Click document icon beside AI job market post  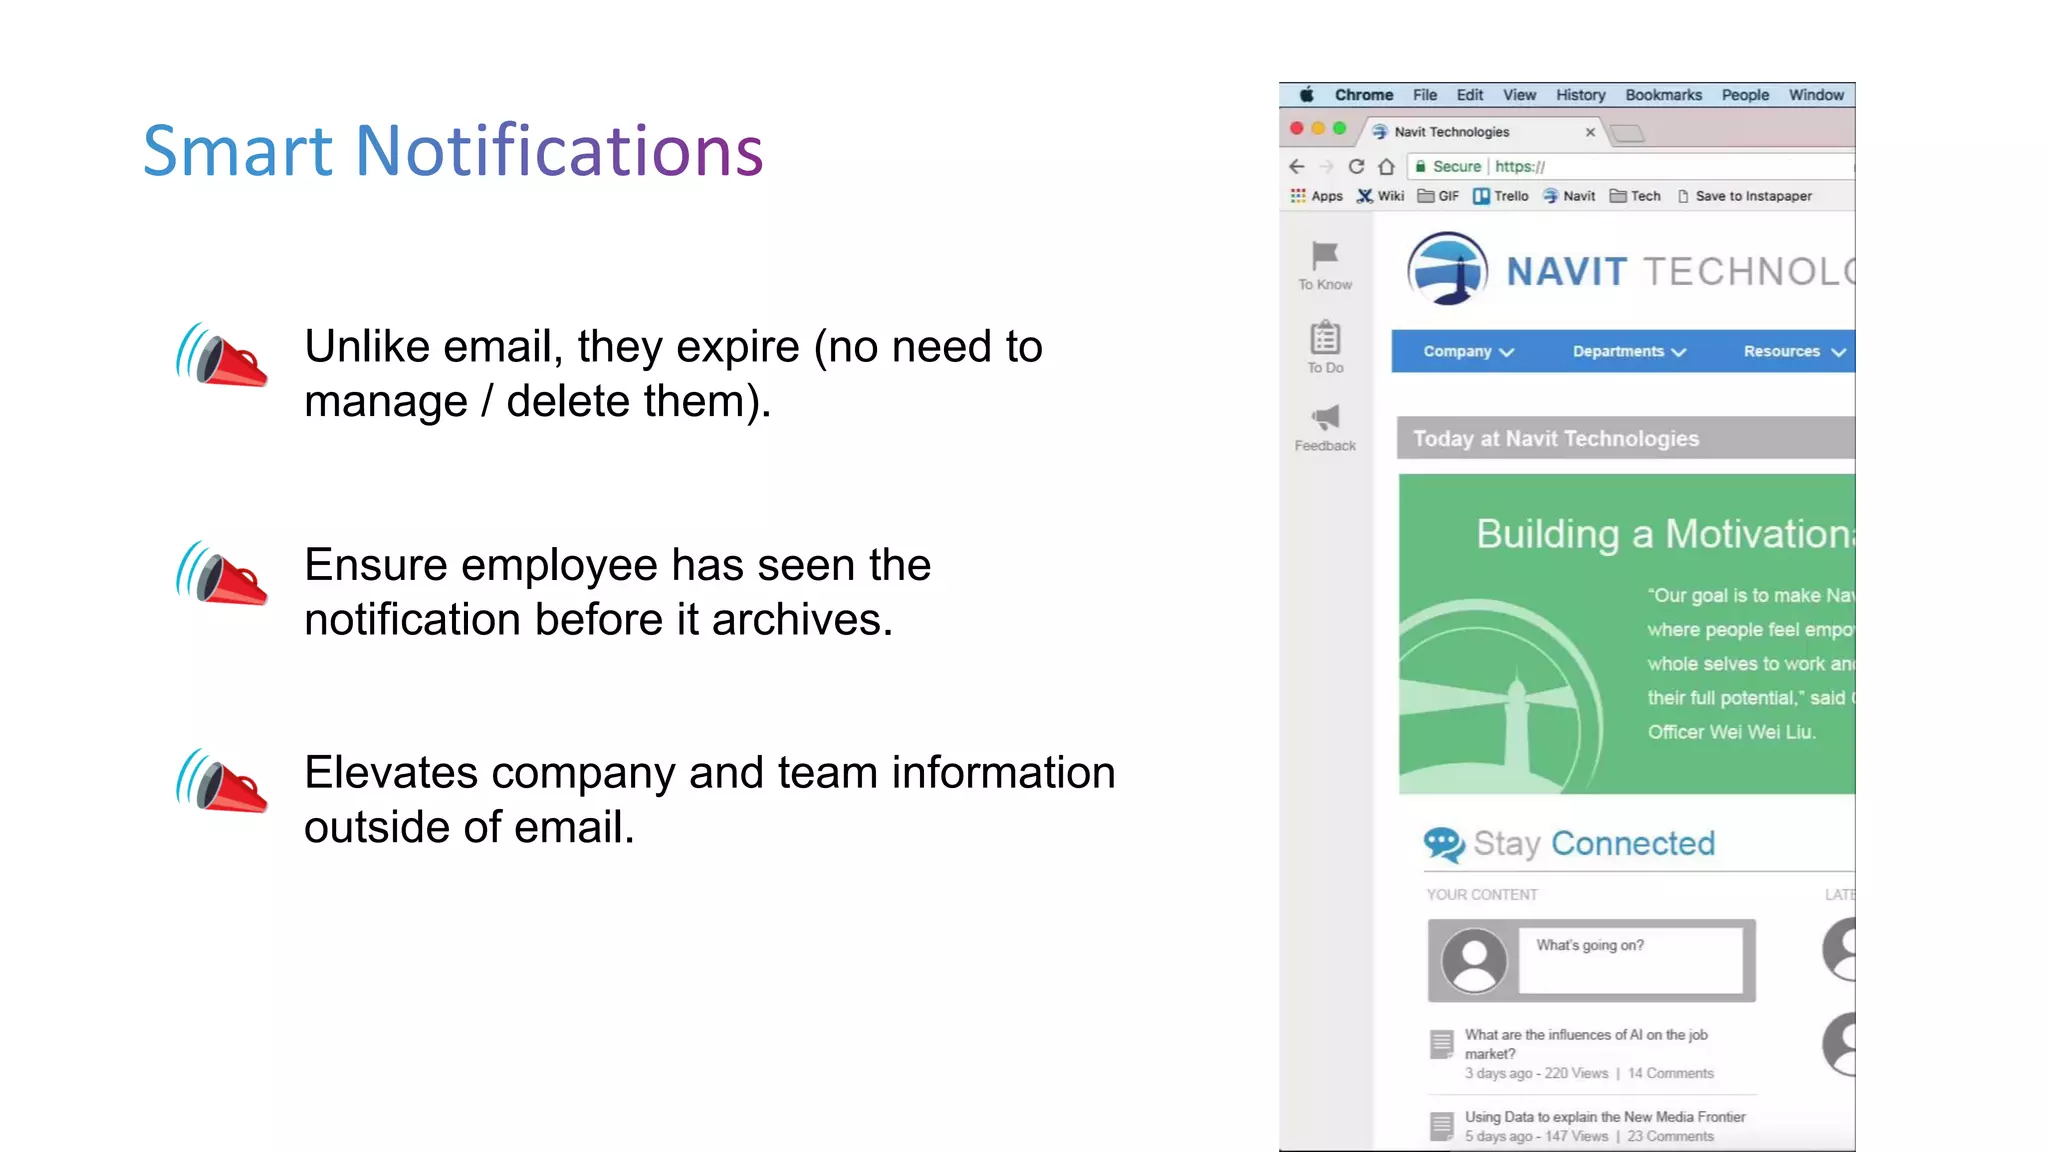[x=1441, y=1044]
